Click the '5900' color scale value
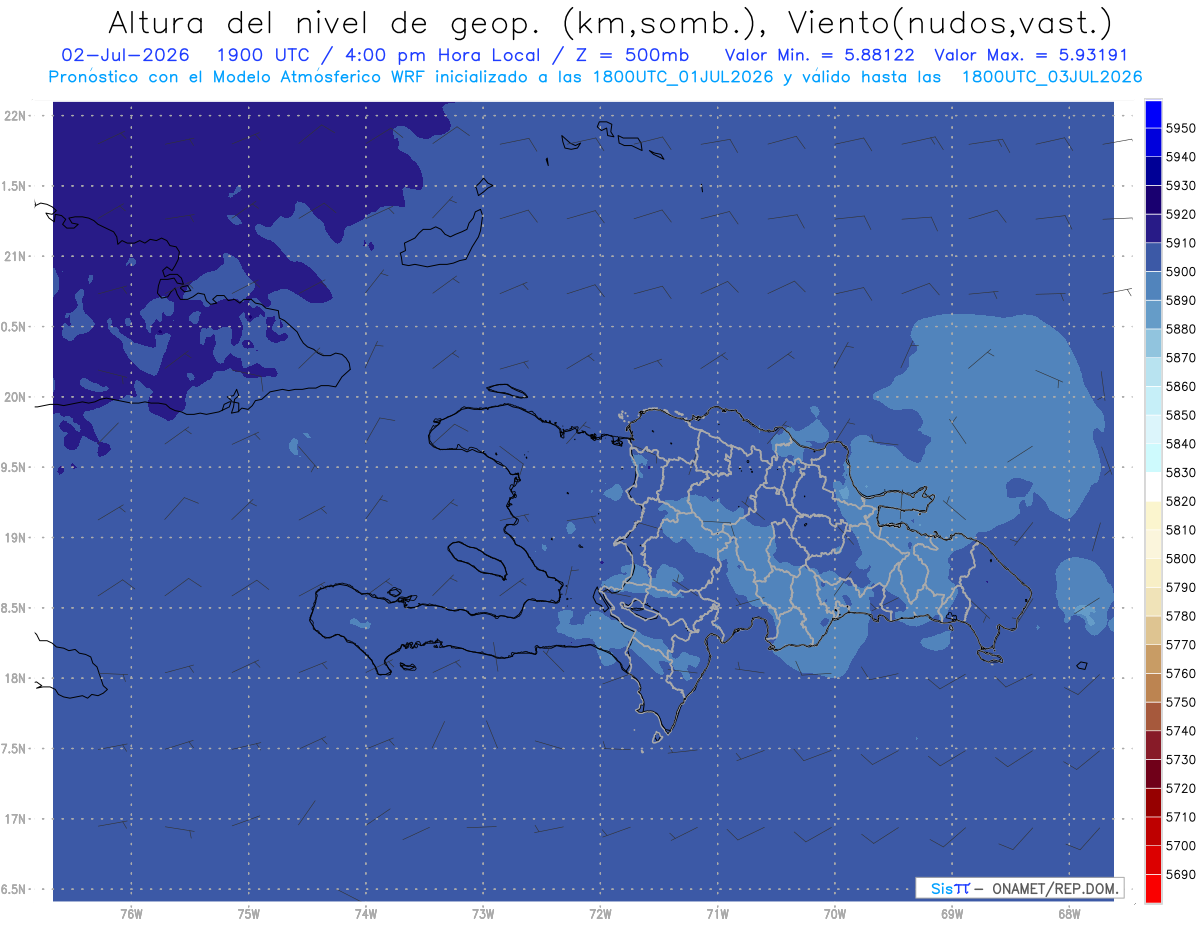1200x927 pixels. [x=1181, y=271]
